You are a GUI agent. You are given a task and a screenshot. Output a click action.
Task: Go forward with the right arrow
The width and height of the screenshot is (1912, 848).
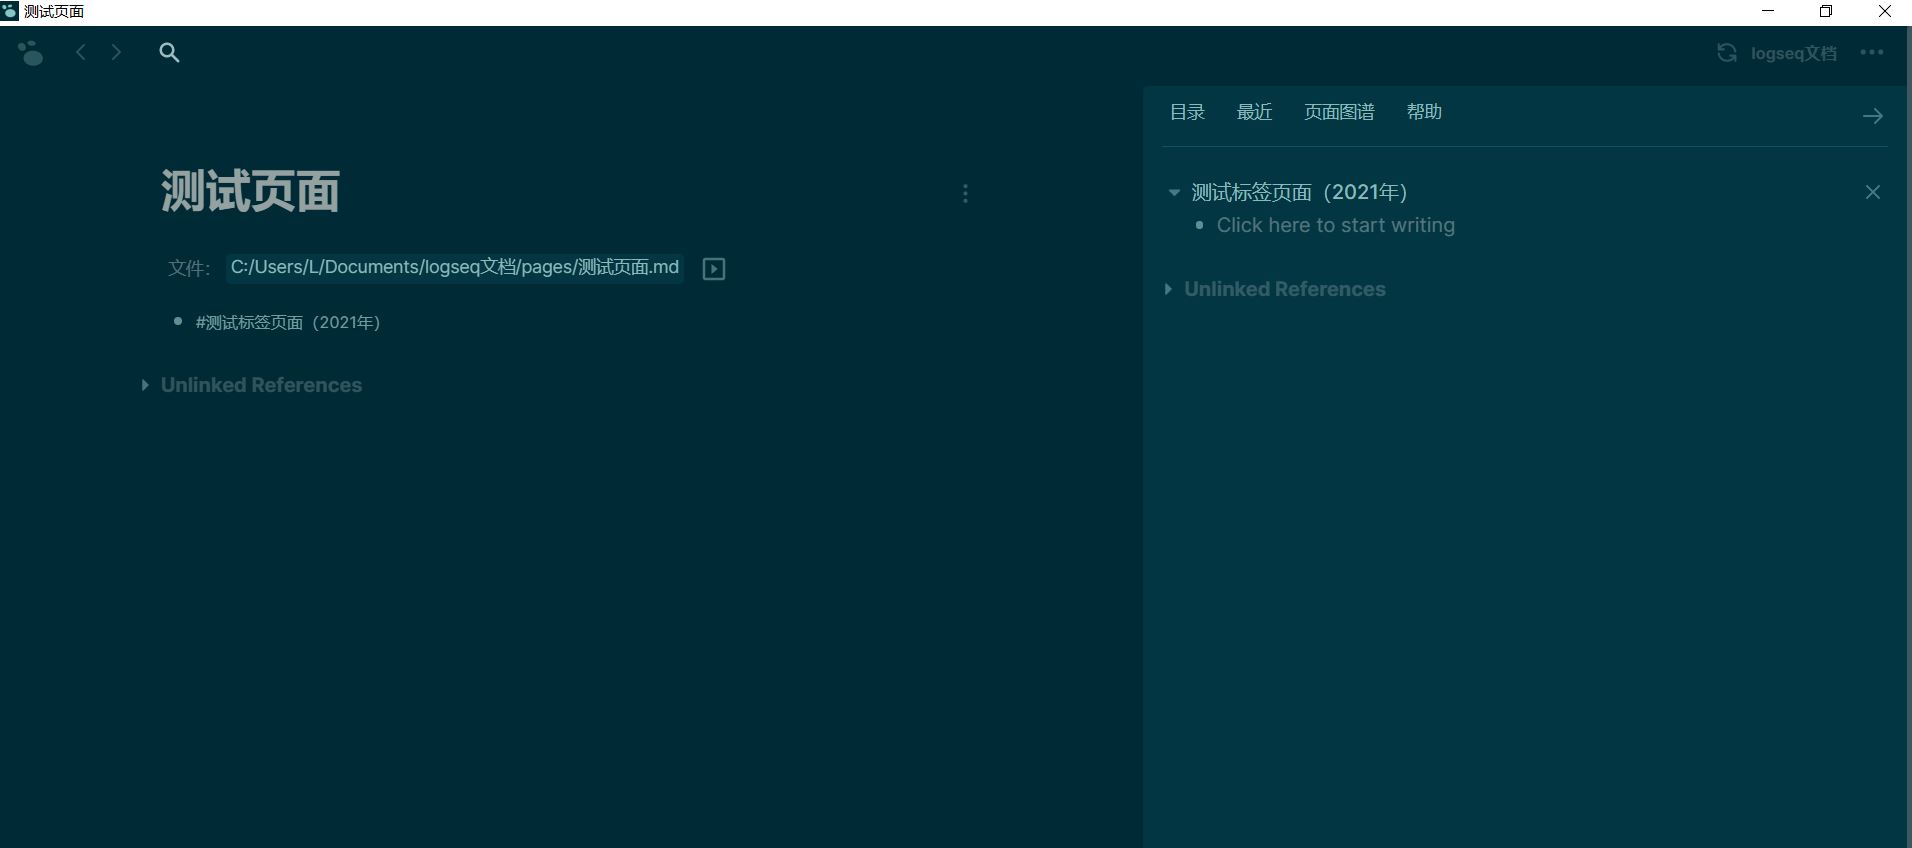[116, 52]
